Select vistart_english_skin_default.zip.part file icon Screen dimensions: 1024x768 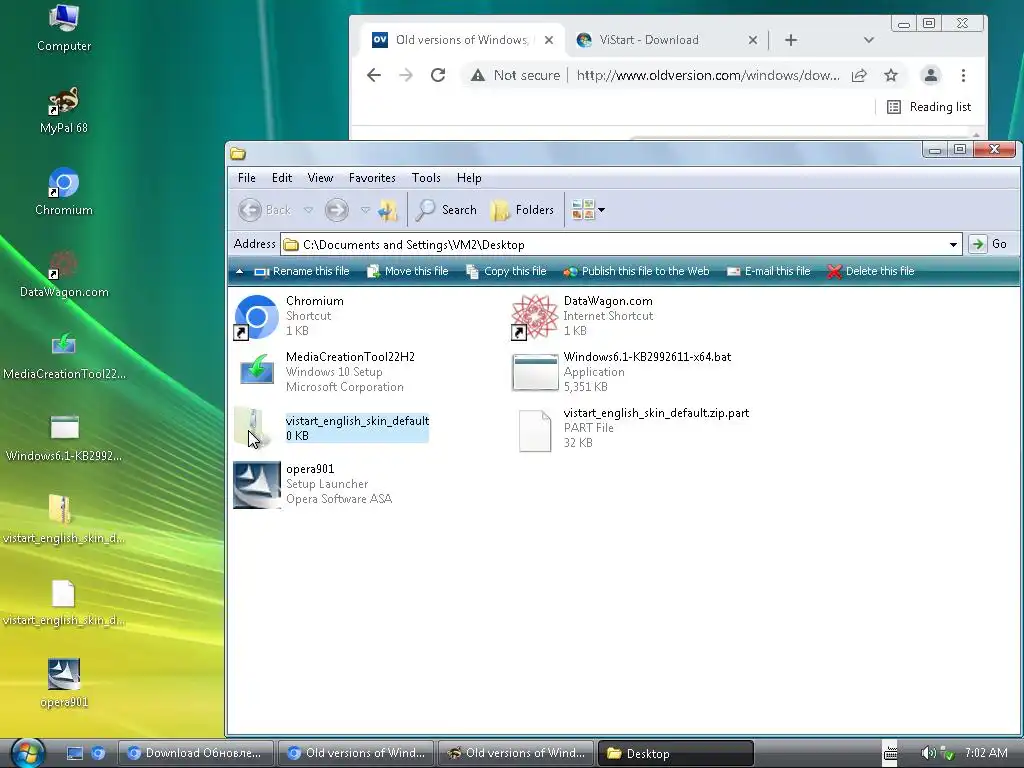tap(535, 430)
